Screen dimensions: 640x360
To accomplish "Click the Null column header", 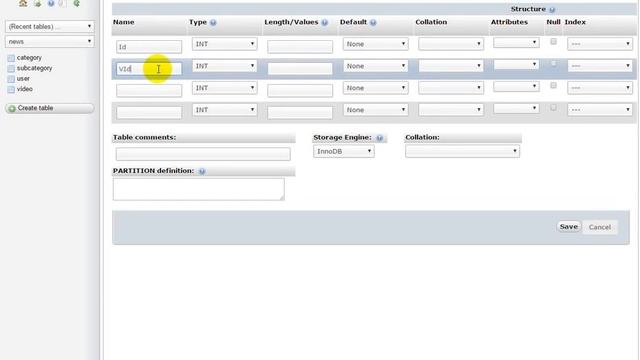I will coord(553,22).
